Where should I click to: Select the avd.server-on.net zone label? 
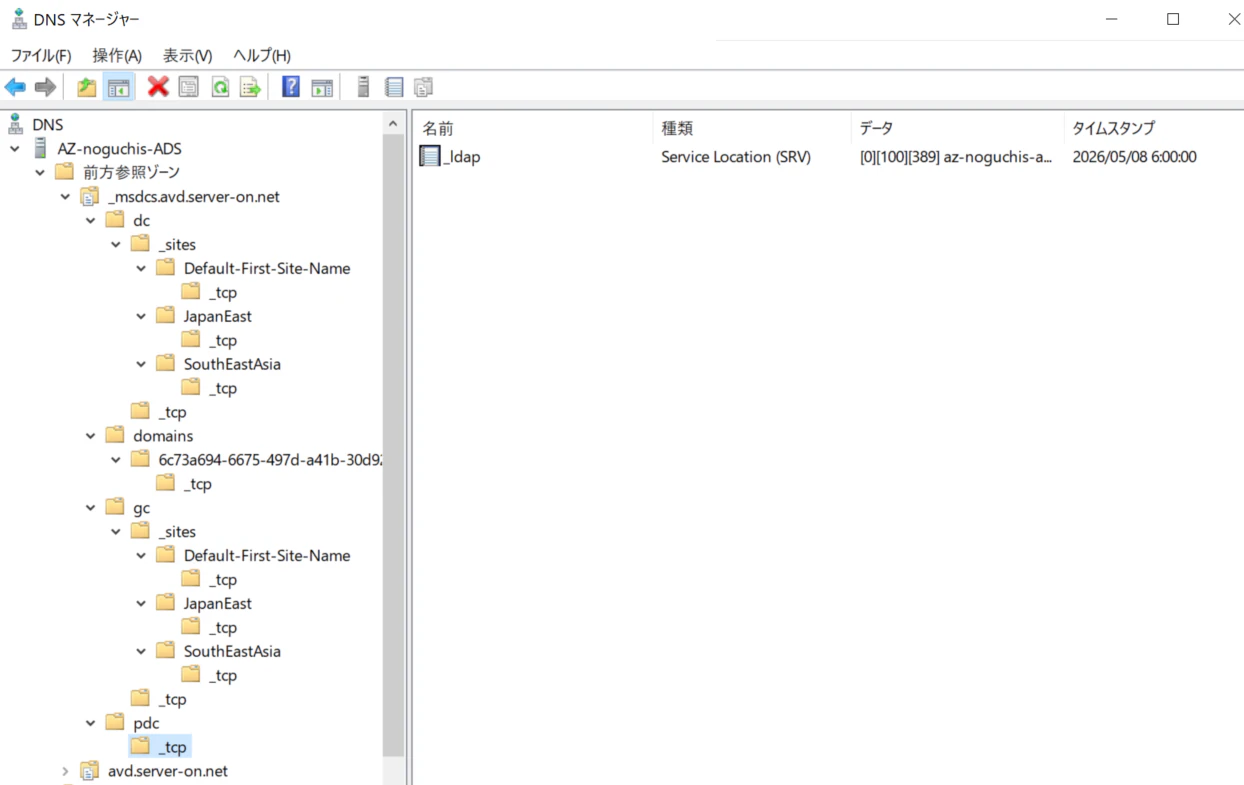click(168, 771)
